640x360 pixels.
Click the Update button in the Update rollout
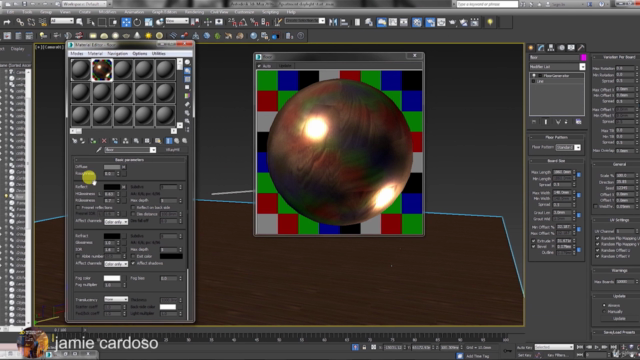click(619, 318)
